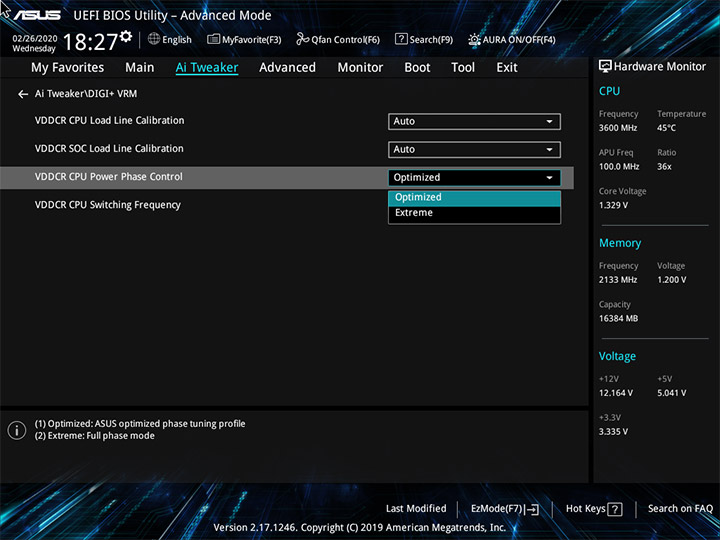Click the Memory voltage value 1.200 V
The image size is (720, 540).
pyautogui.click(x=672, y=280)
